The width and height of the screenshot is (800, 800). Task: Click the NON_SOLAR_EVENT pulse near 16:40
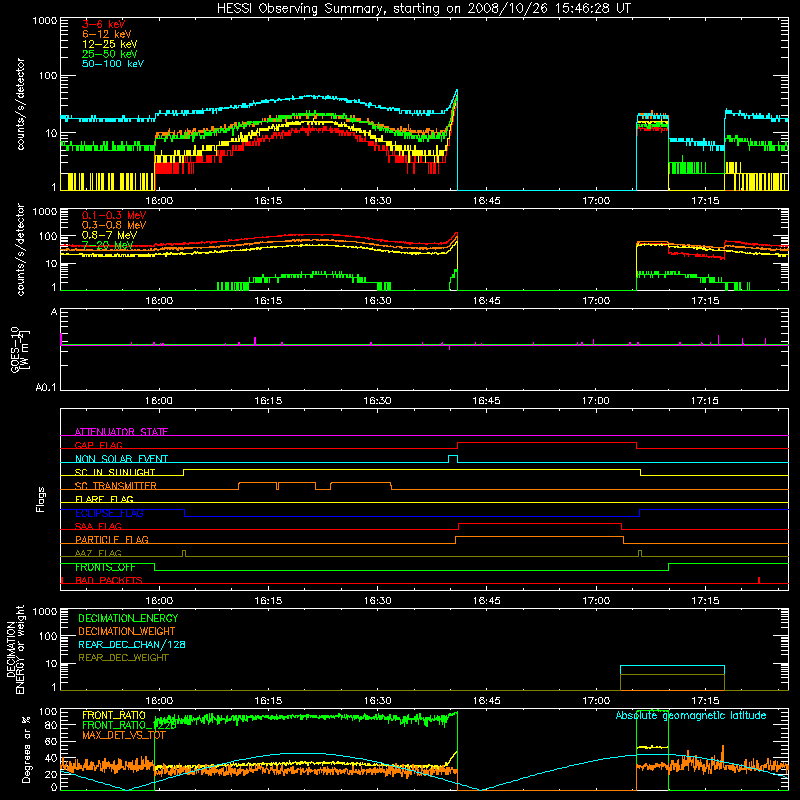[453, 459]
